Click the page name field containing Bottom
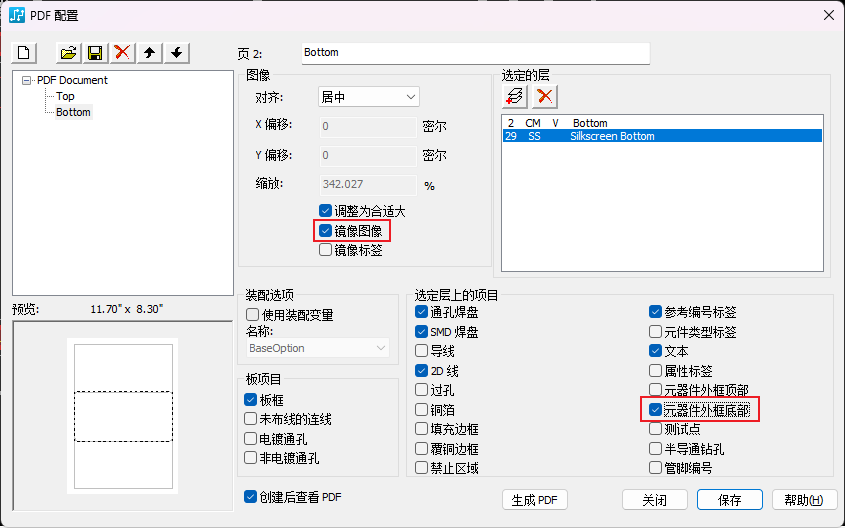This screenshot has width=845, height=528. point(475,53)
